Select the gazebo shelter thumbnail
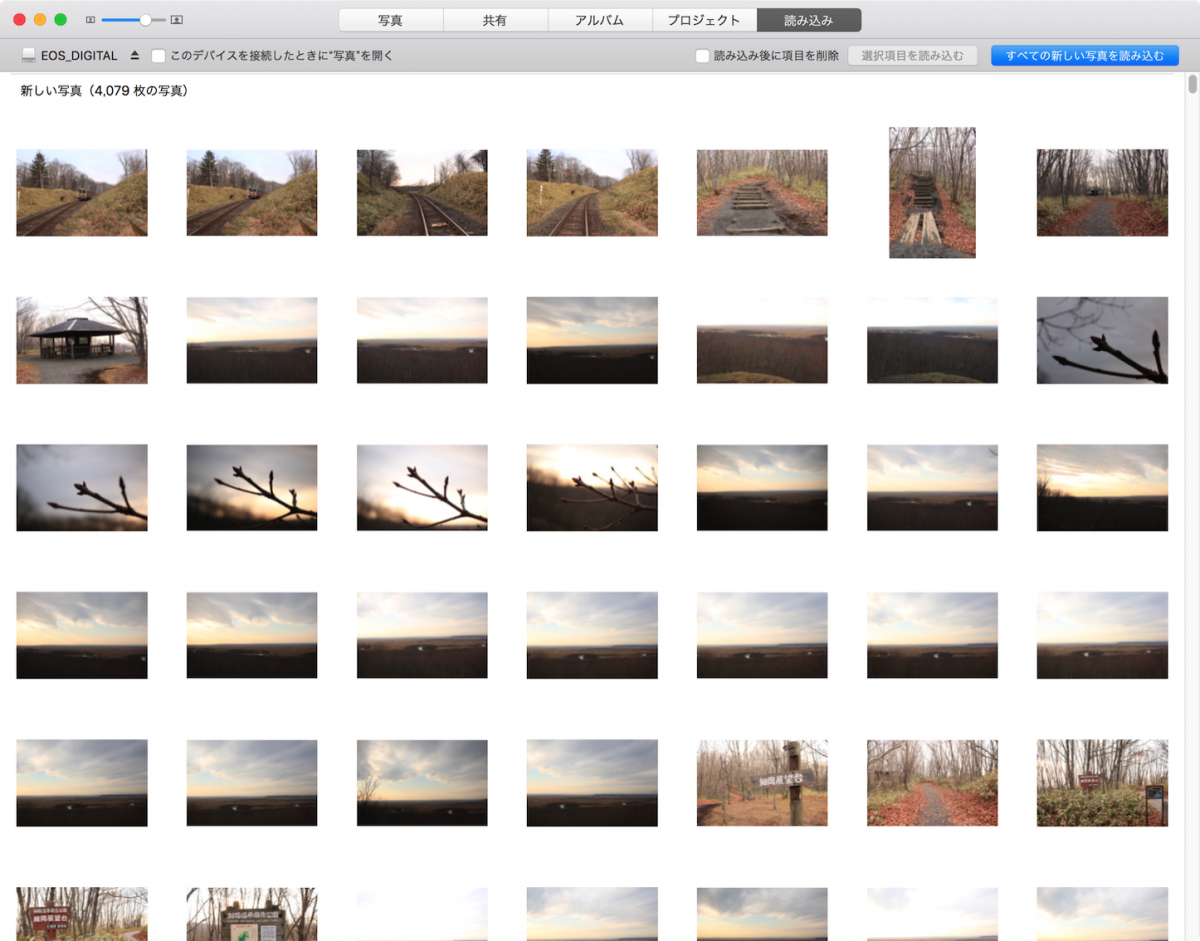Image resolution: width=1200 pixels, height=941 pixels. click(x=82, y=339)
